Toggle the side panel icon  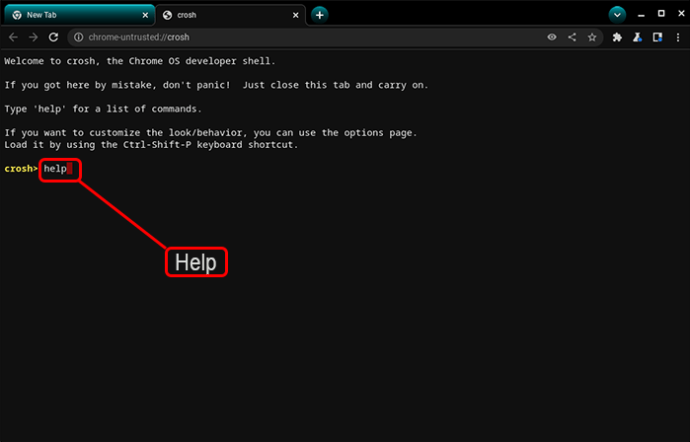click(x=657, y=37)
